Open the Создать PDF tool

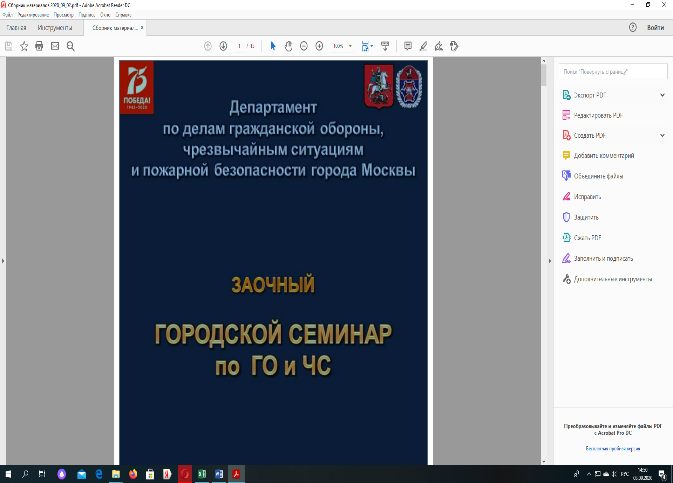coord(589,135)
